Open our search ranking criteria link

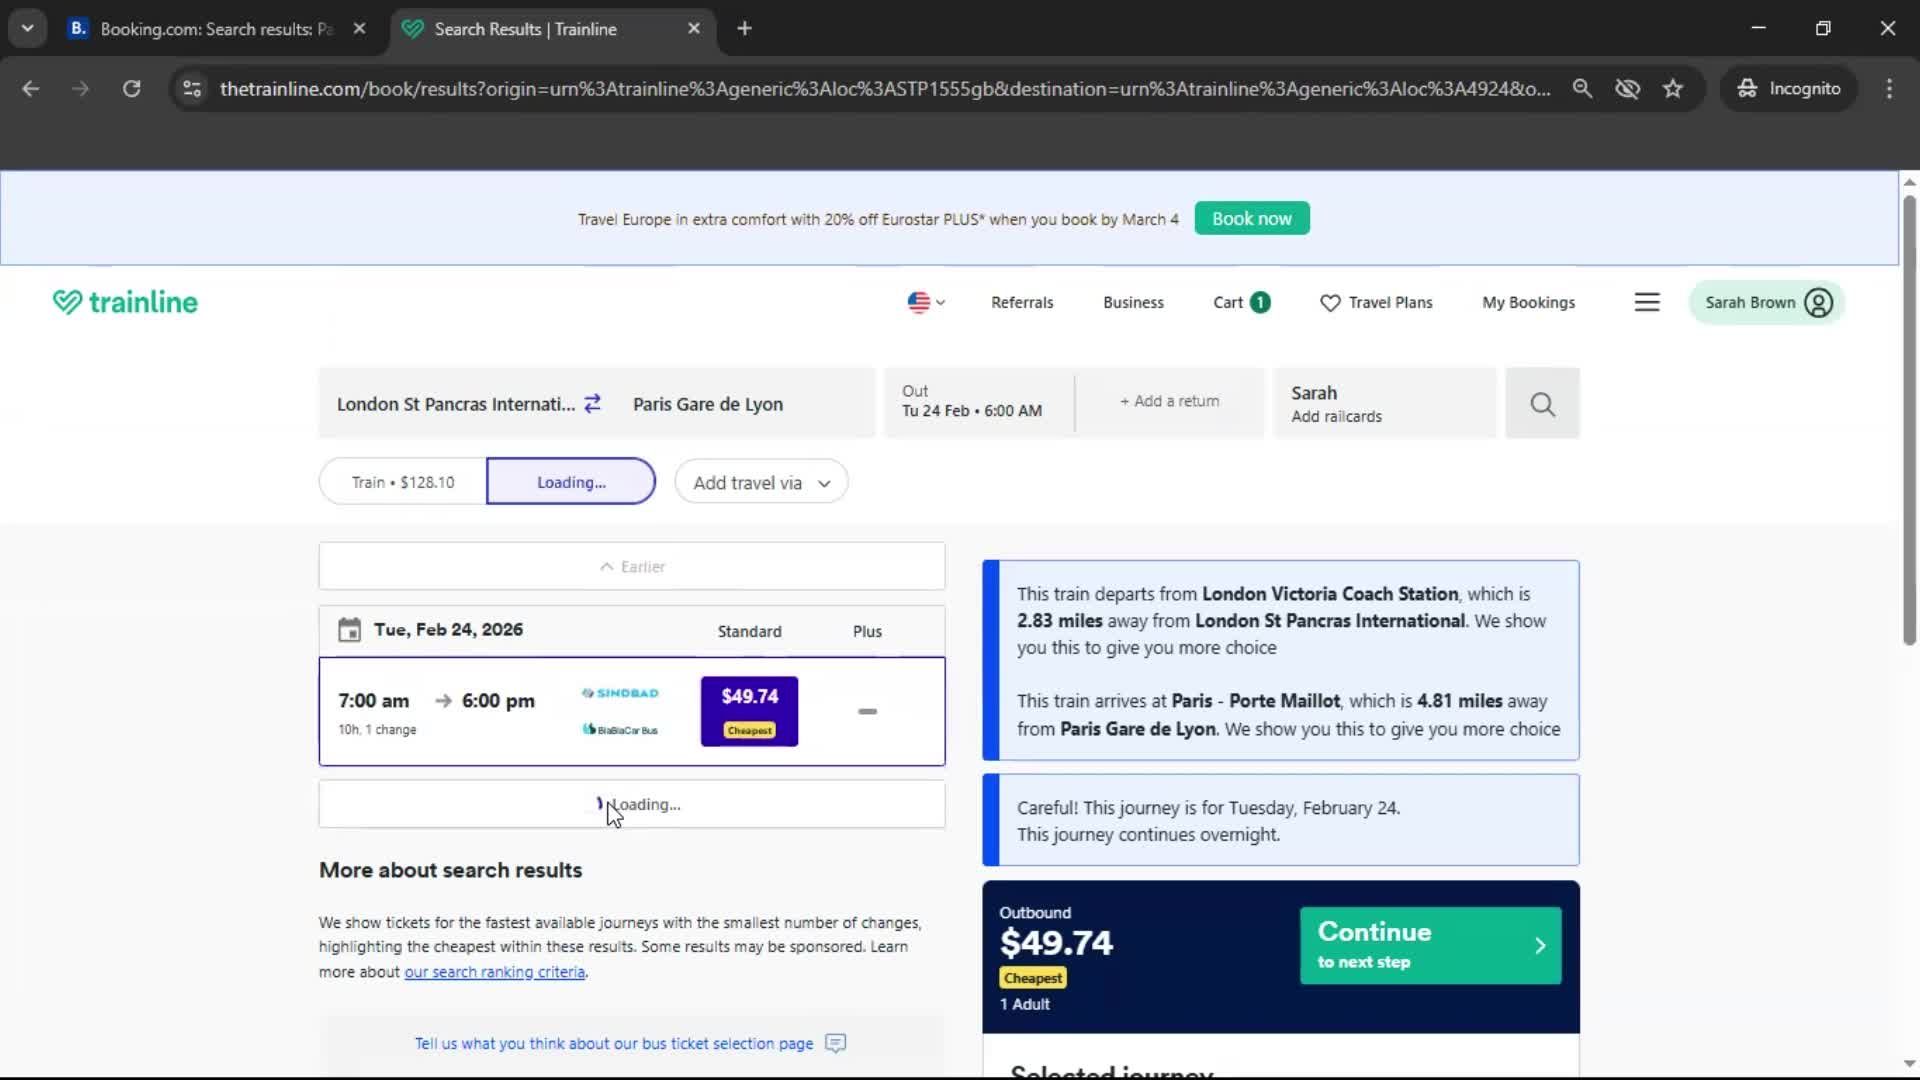pos(494,972)
